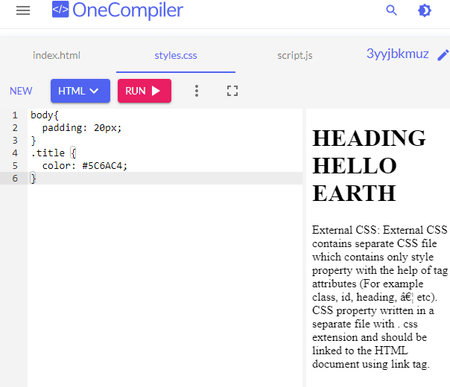Screen dimensions: 450x387
Task: Expand the HTML language dropdown
Action: (x=80, y=91)
